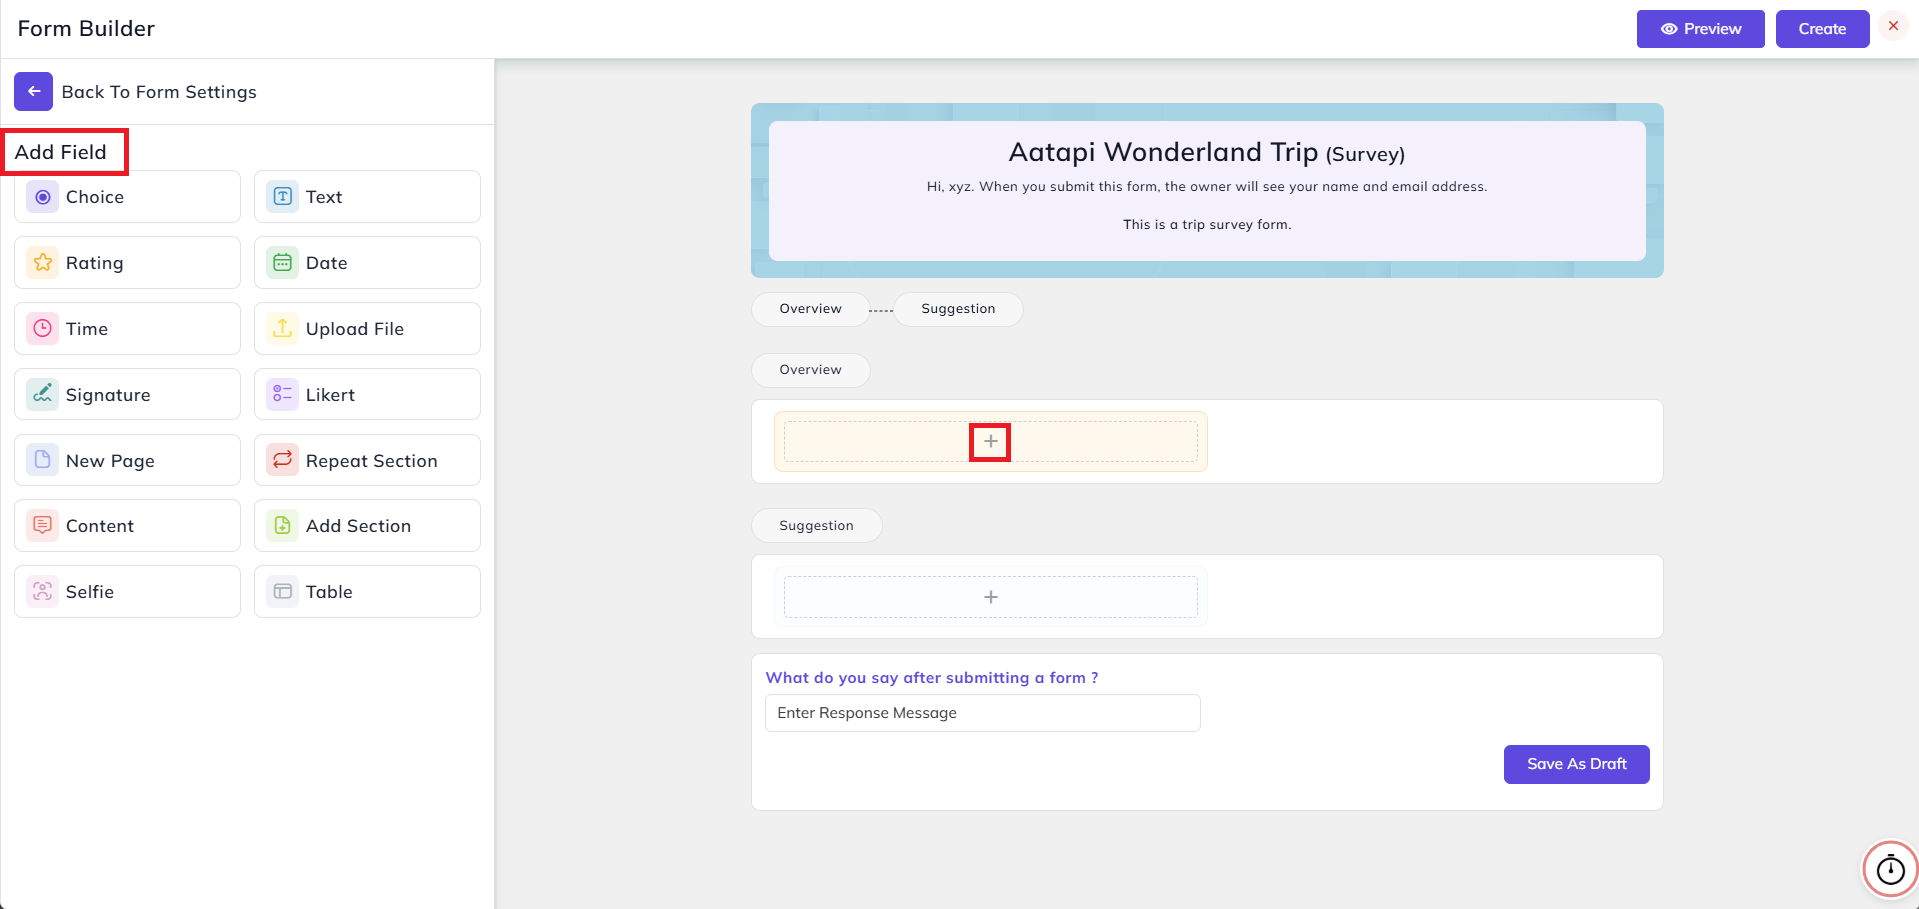This screenshot has height=909, width=1919.
Task: Insert a Repeat Section
Action: point(367,460)
